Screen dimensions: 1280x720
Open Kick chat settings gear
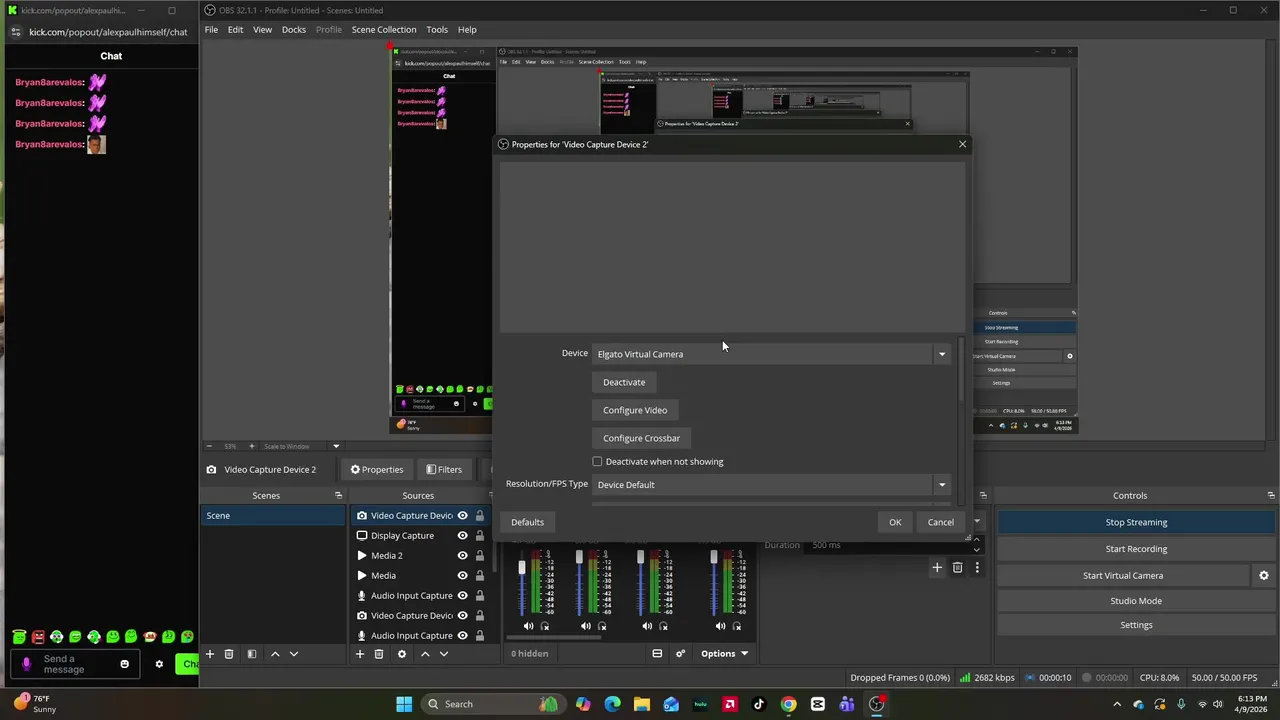point(158,664)
